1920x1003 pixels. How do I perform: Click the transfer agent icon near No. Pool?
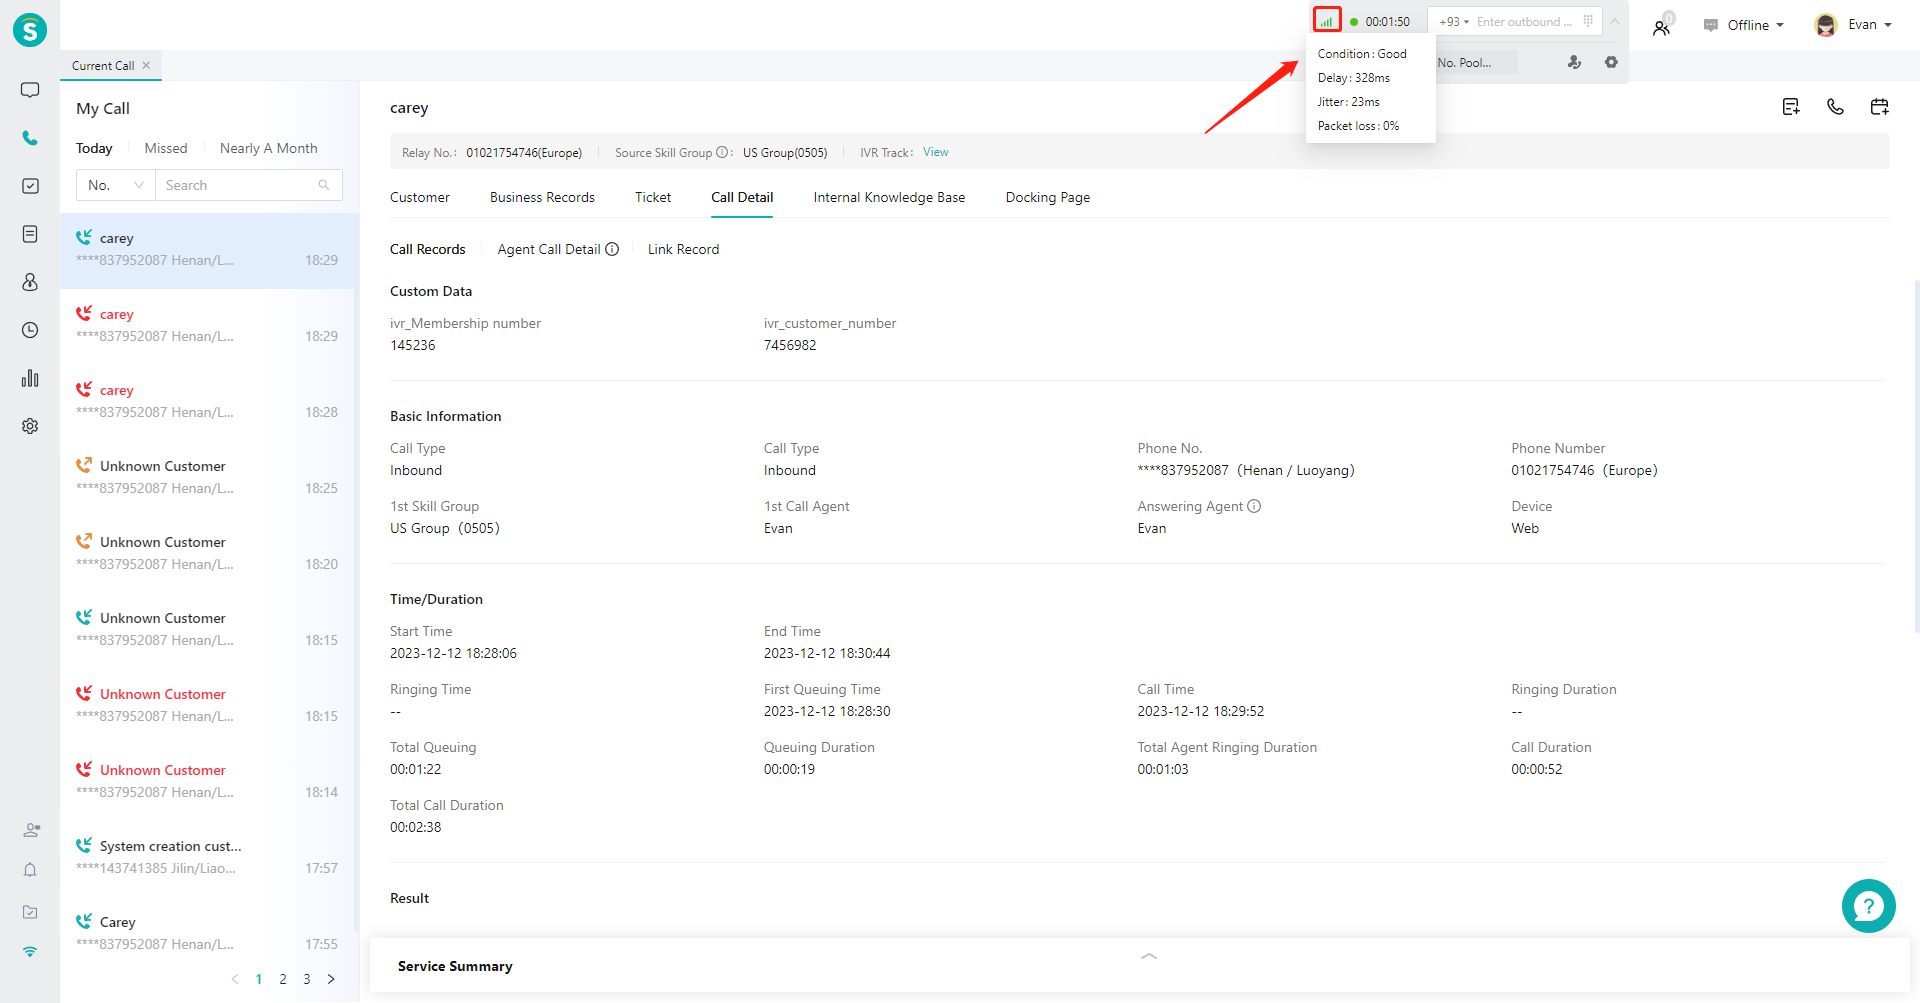[x=1574, y=62]
